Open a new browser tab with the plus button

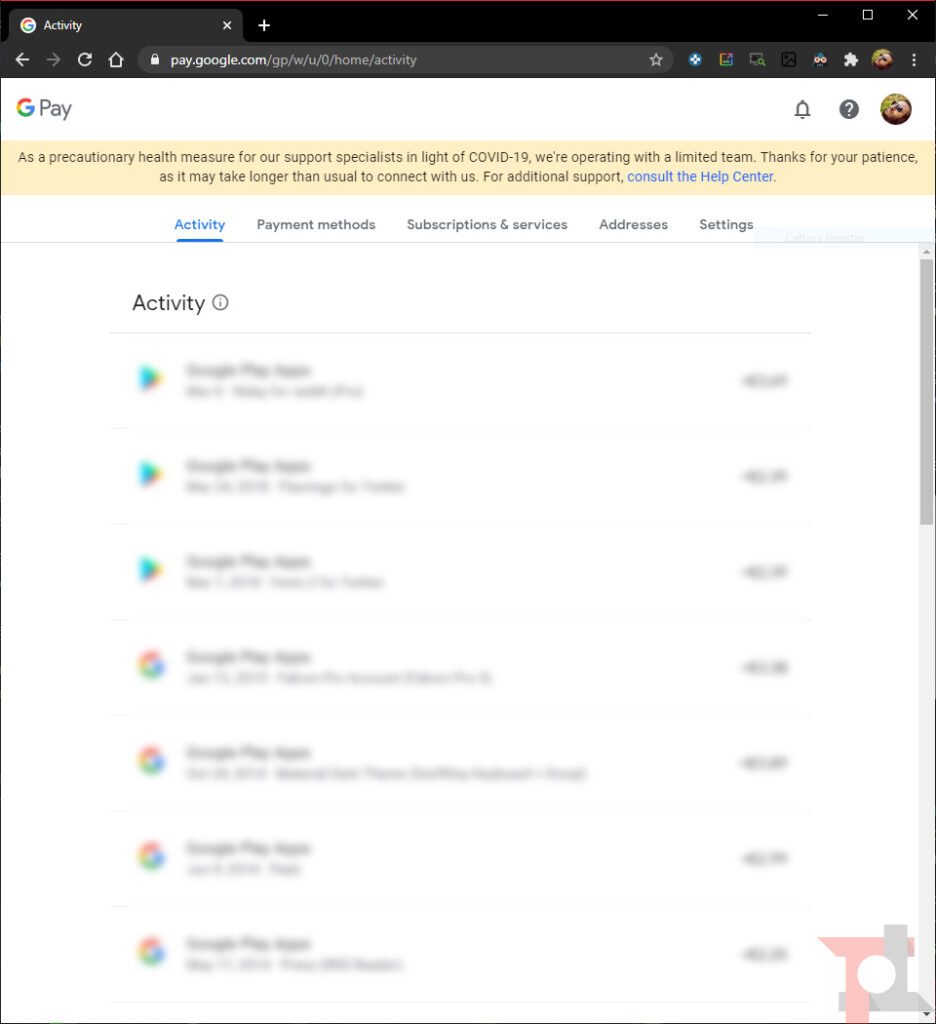(x=263, y=25)
